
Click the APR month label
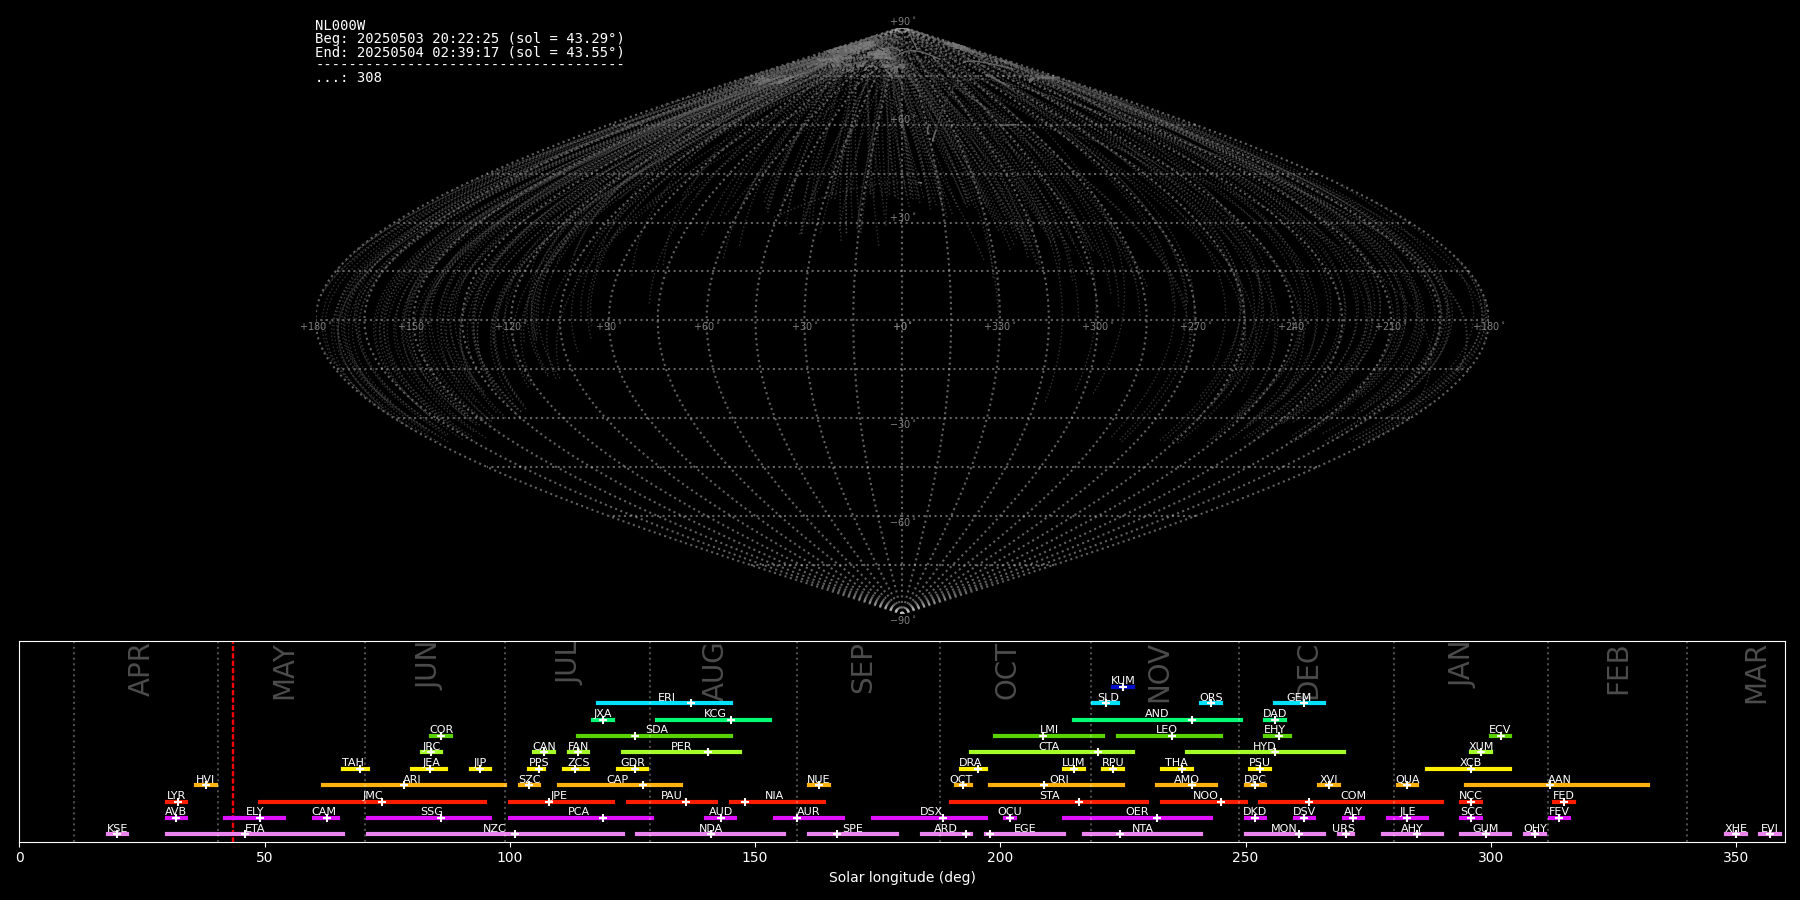pyautogui.click(x=140, y=670)
